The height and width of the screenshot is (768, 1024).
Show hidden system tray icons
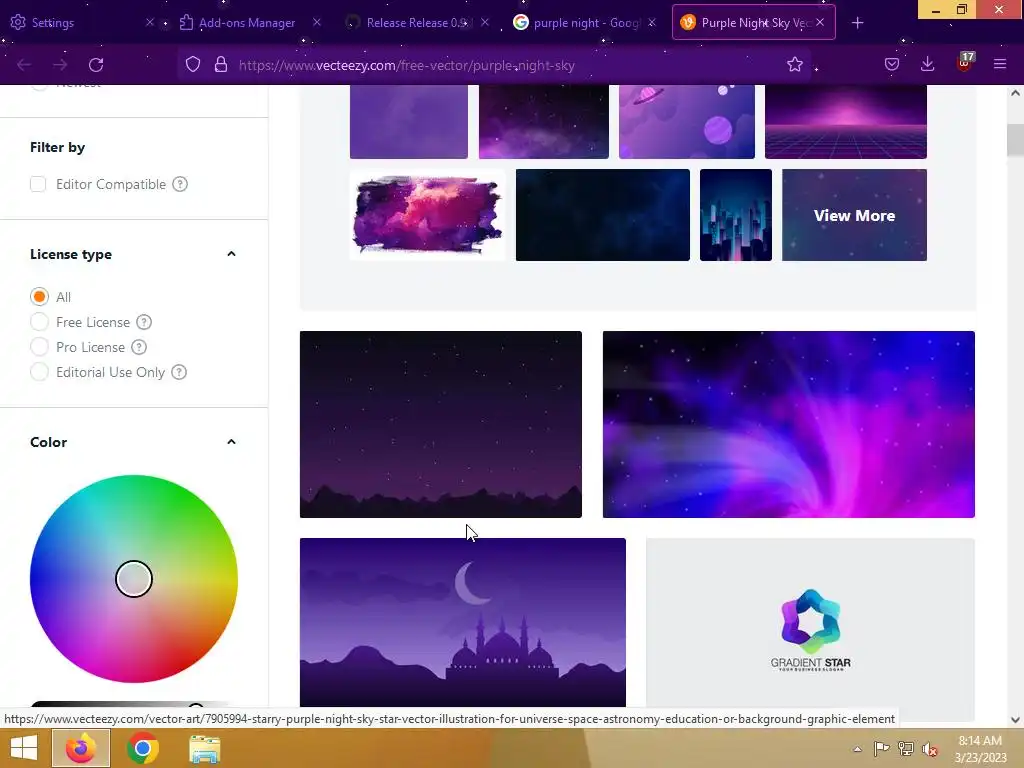pyautogui.click(x=857, y=749)
